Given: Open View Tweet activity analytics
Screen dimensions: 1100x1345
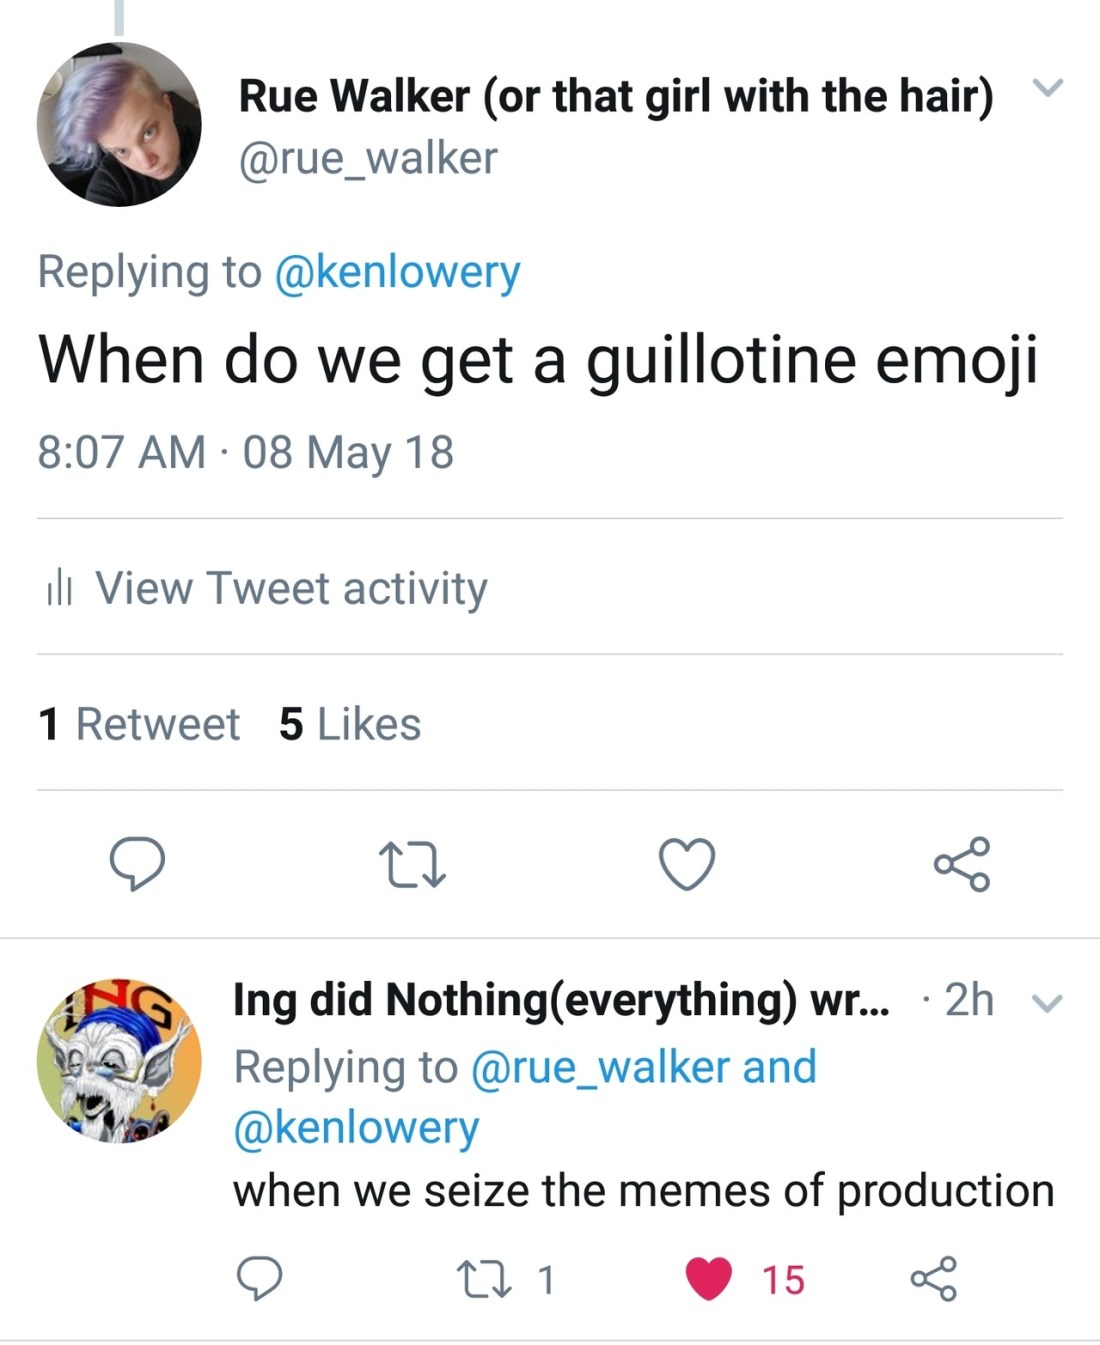Looking at the screenshot, I should 290,588.
